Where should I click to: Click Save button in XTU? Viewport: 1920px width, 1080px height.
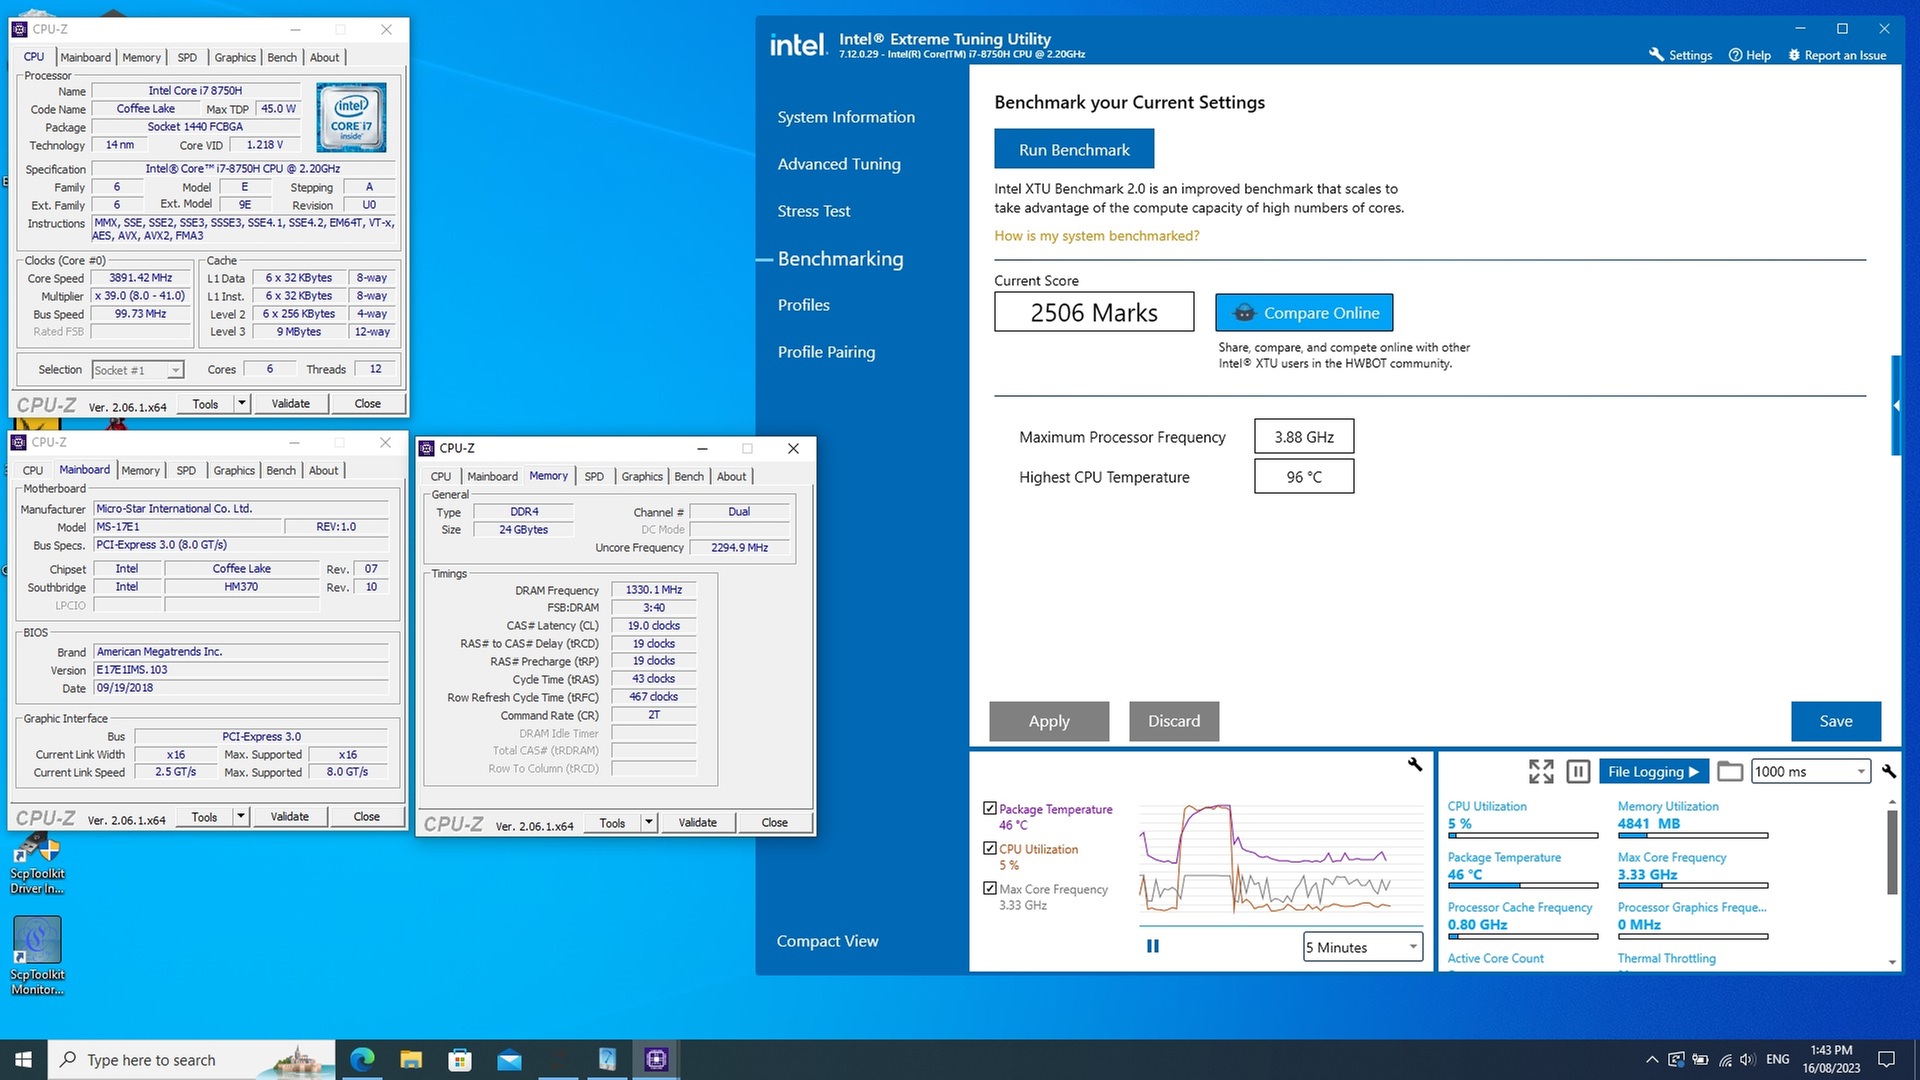[x=1836, y=721]
